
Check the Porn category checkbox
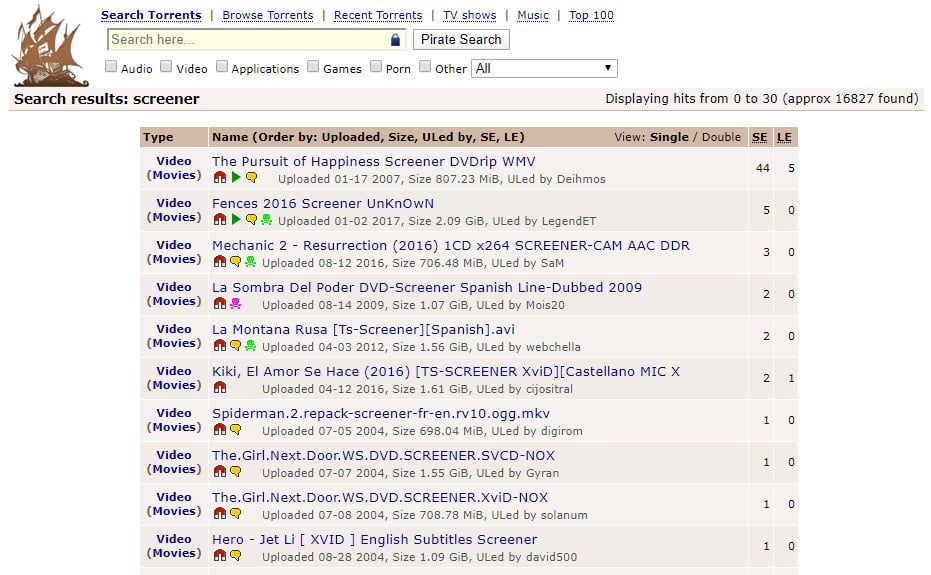click(x=376, y=67)
